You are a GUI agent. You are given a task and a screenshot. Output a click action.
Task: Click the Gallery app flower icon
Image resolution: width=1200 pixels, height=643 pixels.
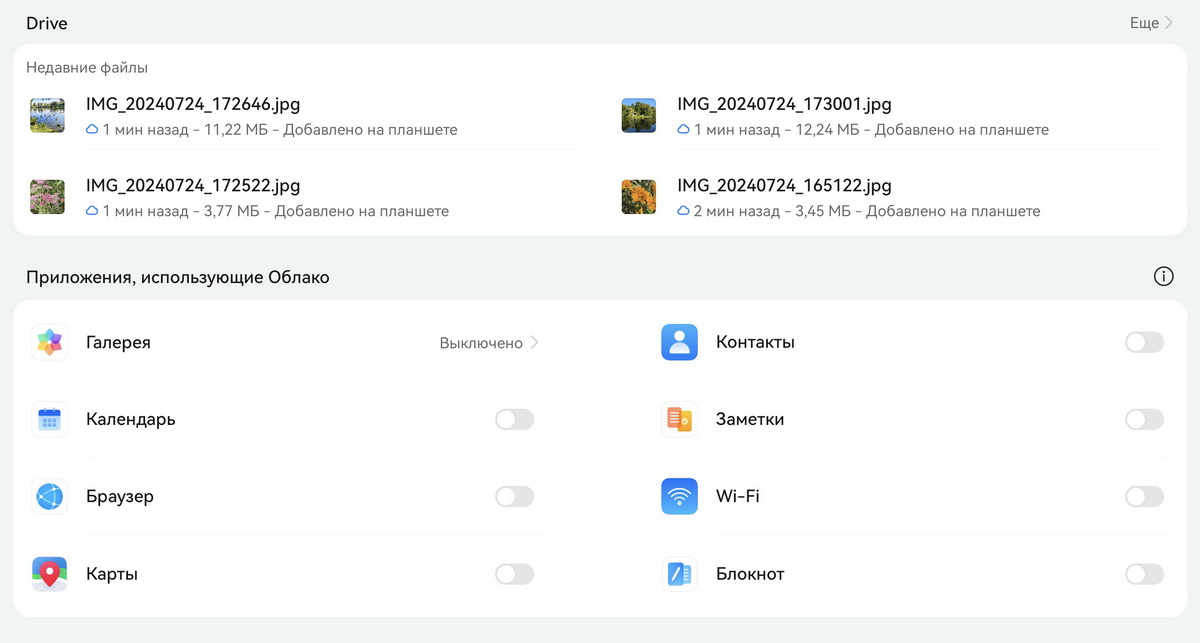49,343
